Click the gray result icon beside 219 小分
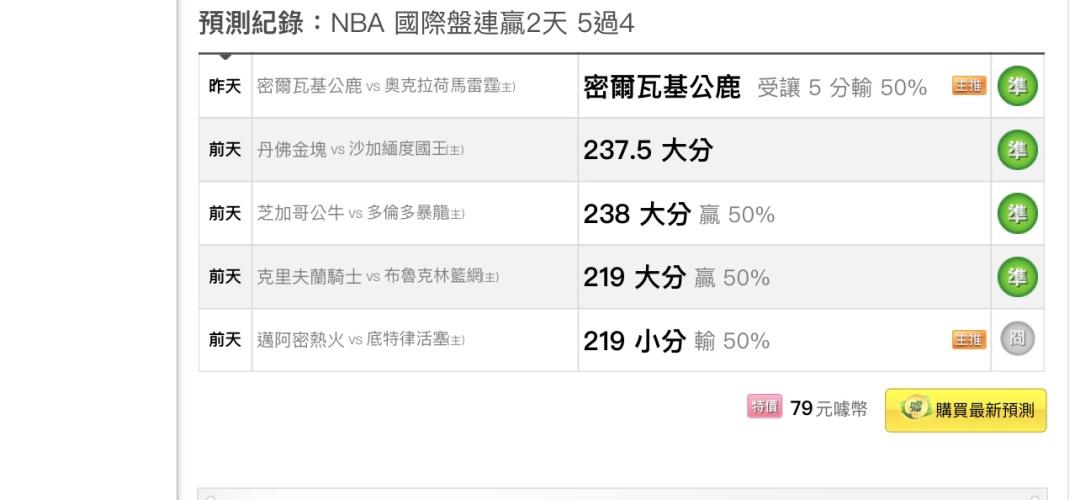The width and height of the screenshot is (1080, 500). [1018, 341]
